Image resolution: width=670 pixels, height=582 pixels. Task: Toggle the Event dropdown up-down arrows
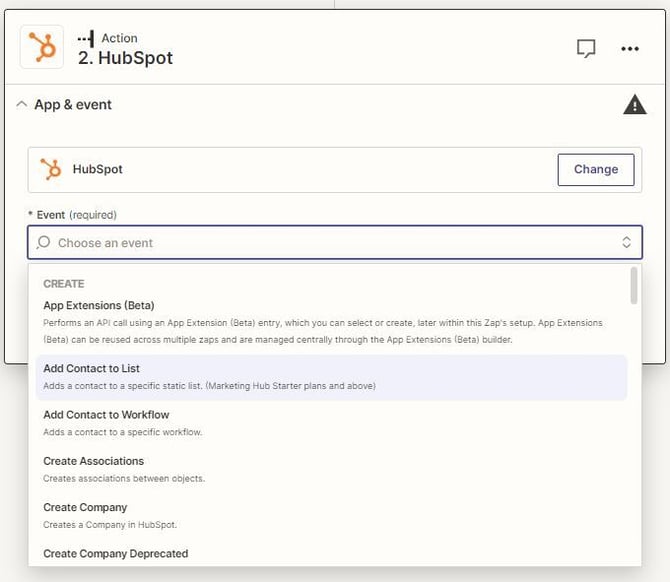pos(626,243)
